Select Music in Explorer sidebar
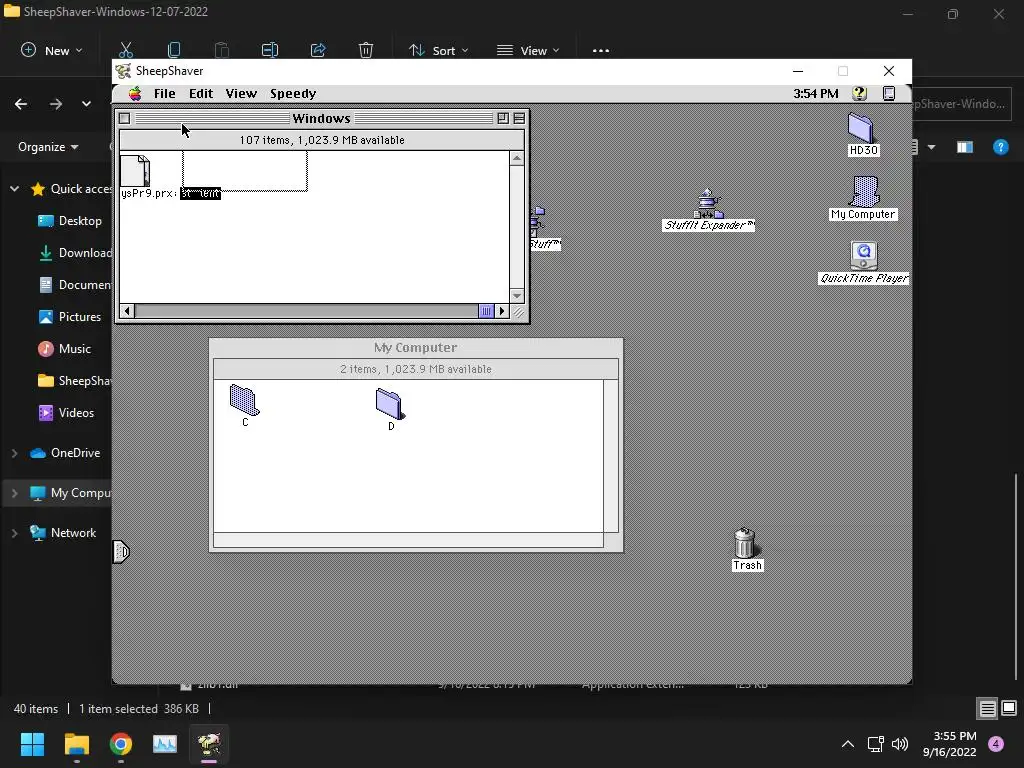The height and width of the screenshot is (768, 1024). (x=65, y=349)
